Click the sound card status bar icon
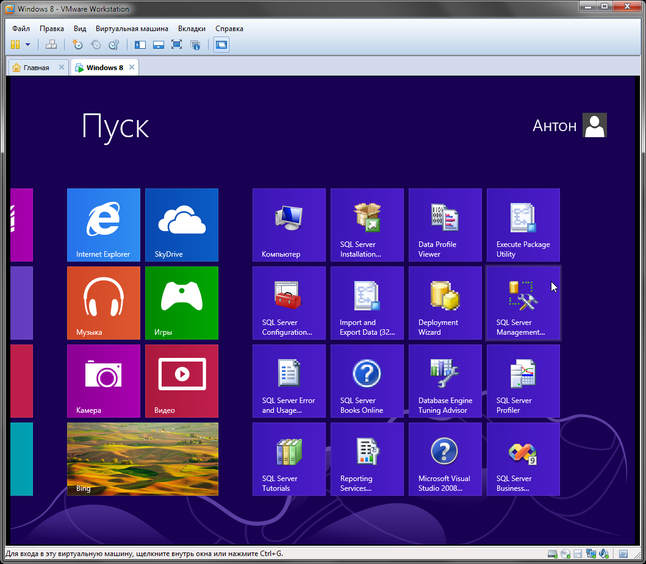646x564 pixels. click(604, 554)
